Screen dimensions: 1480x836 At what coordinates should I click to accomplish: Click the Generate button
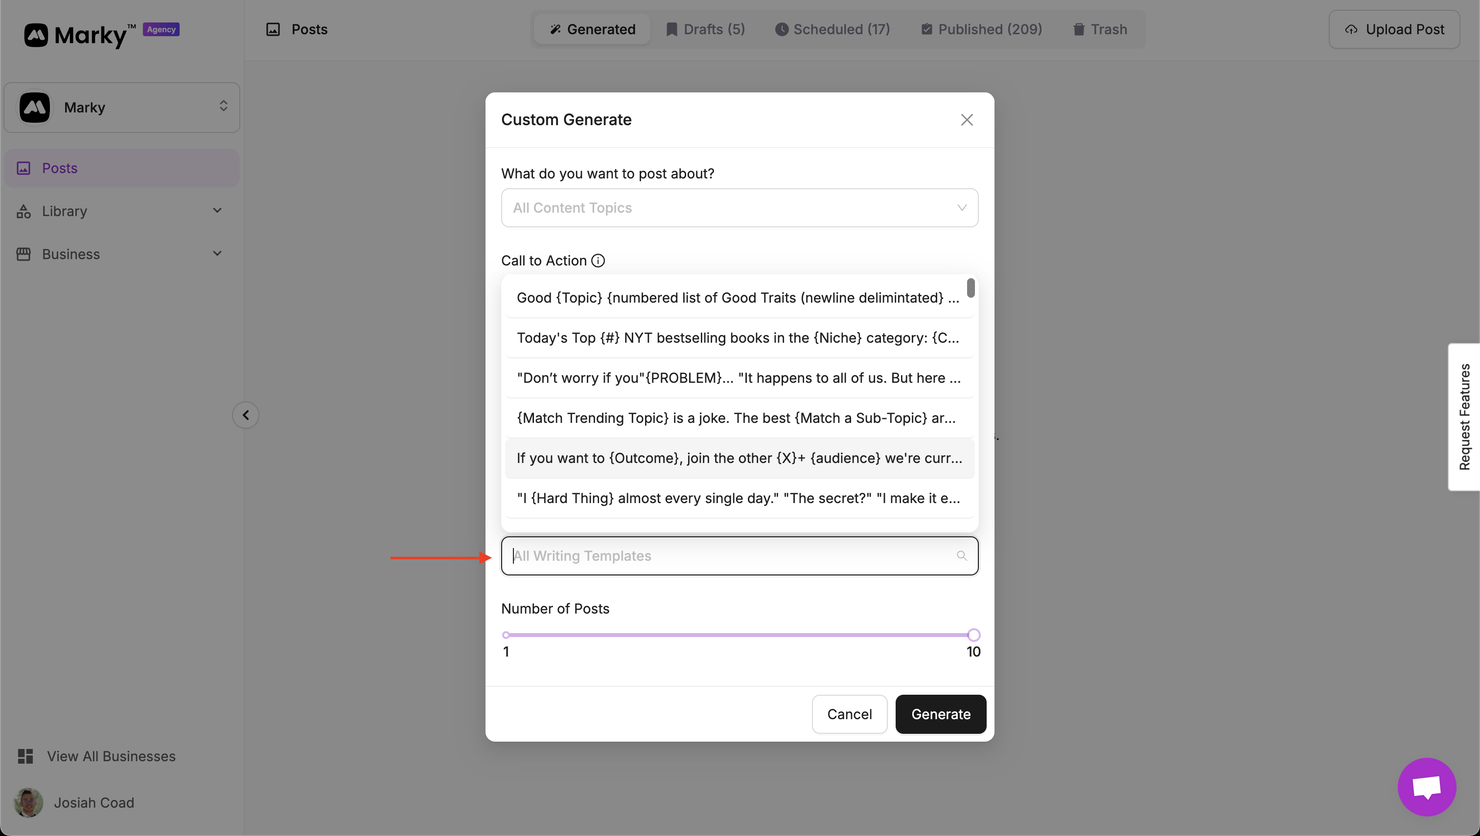click(x=940, y=714)
